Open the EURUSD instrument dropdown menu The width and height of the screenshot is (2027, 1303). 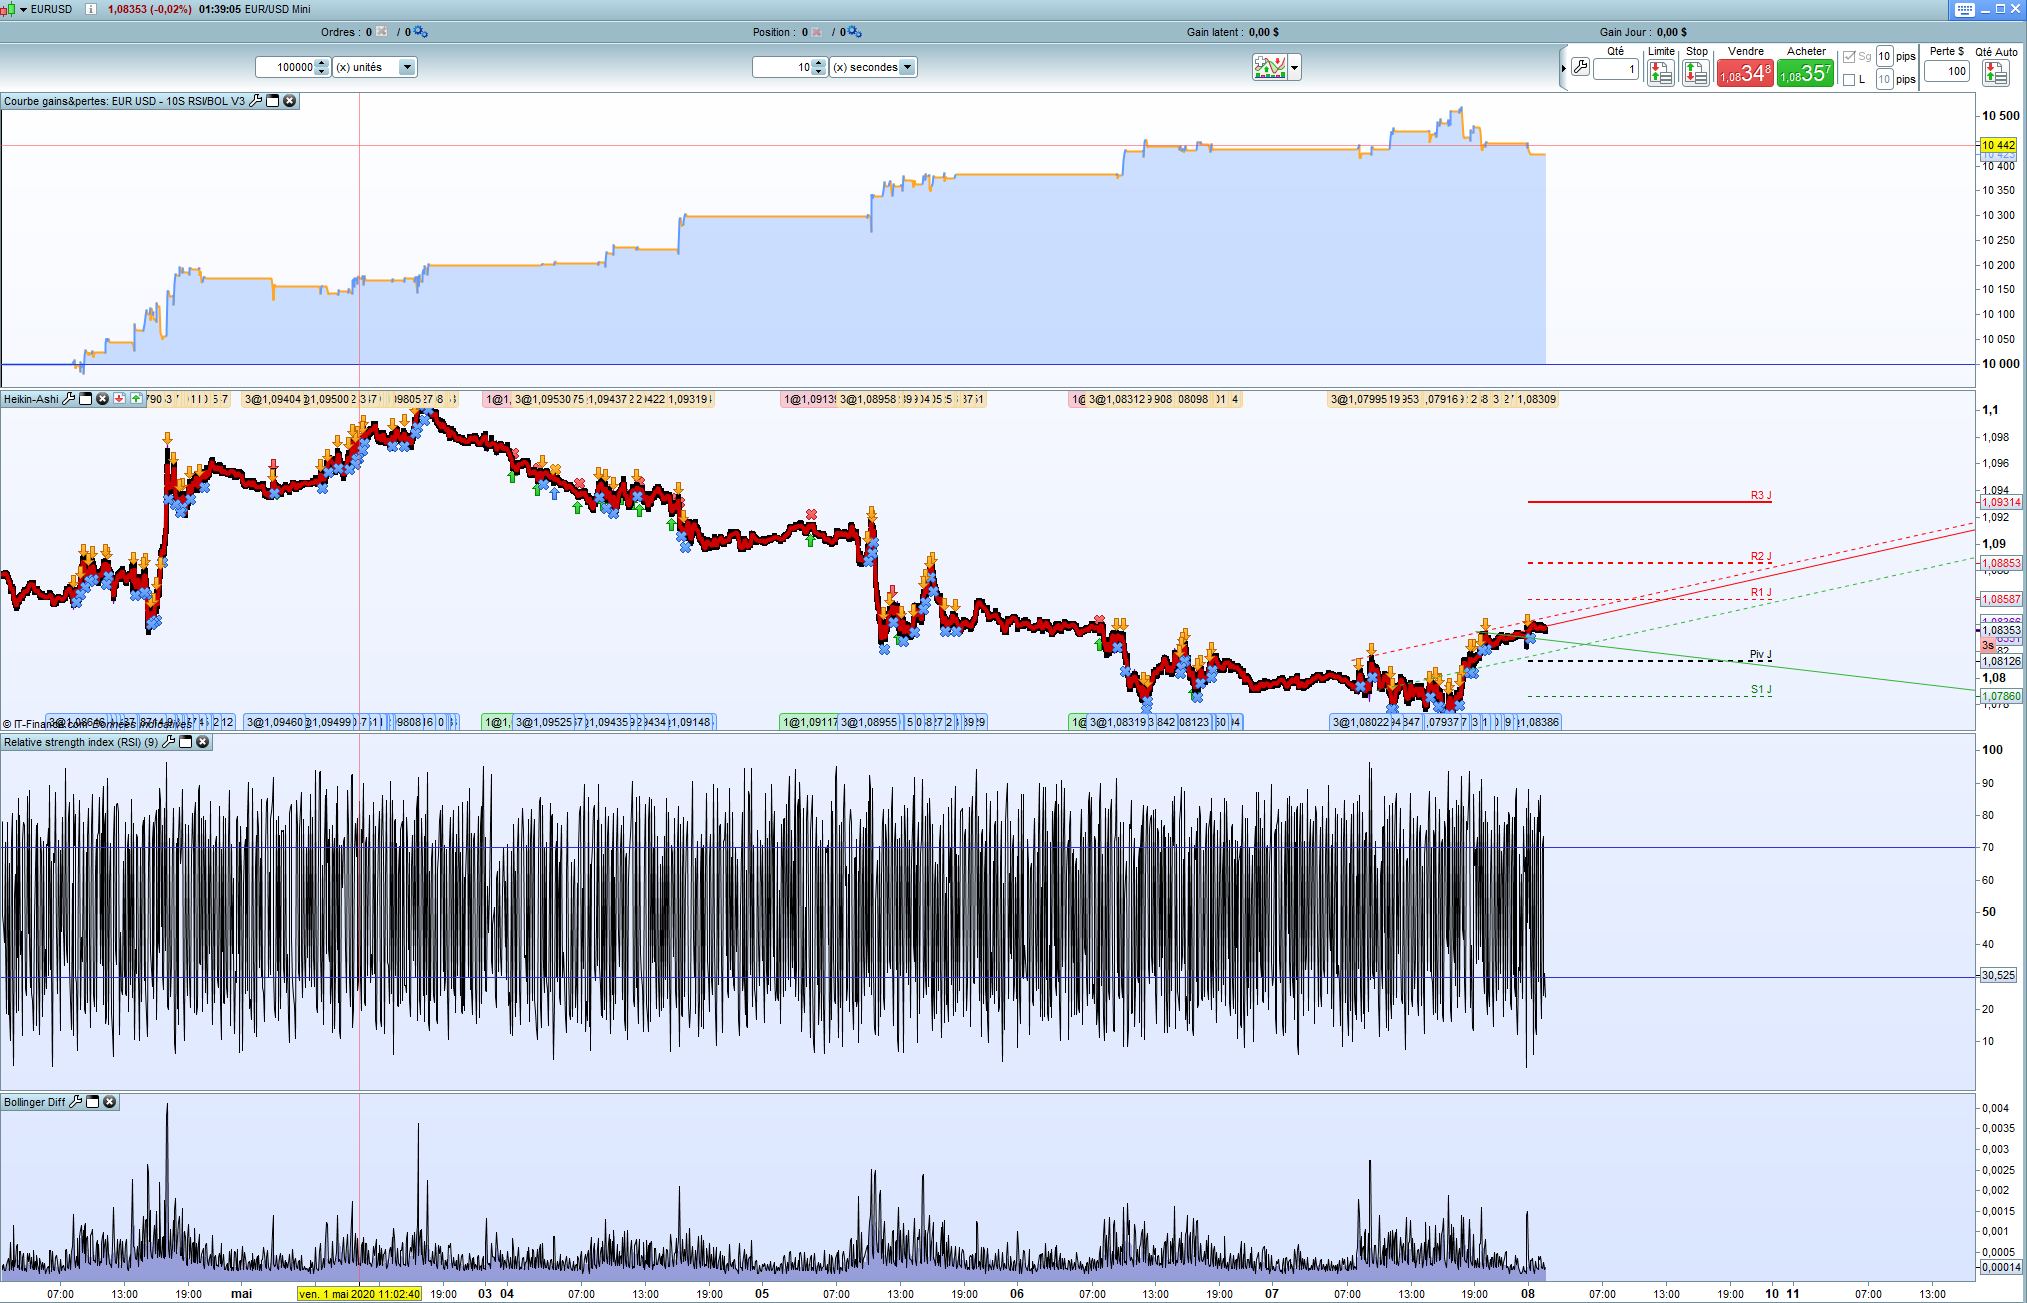click(x=23, y=9)
